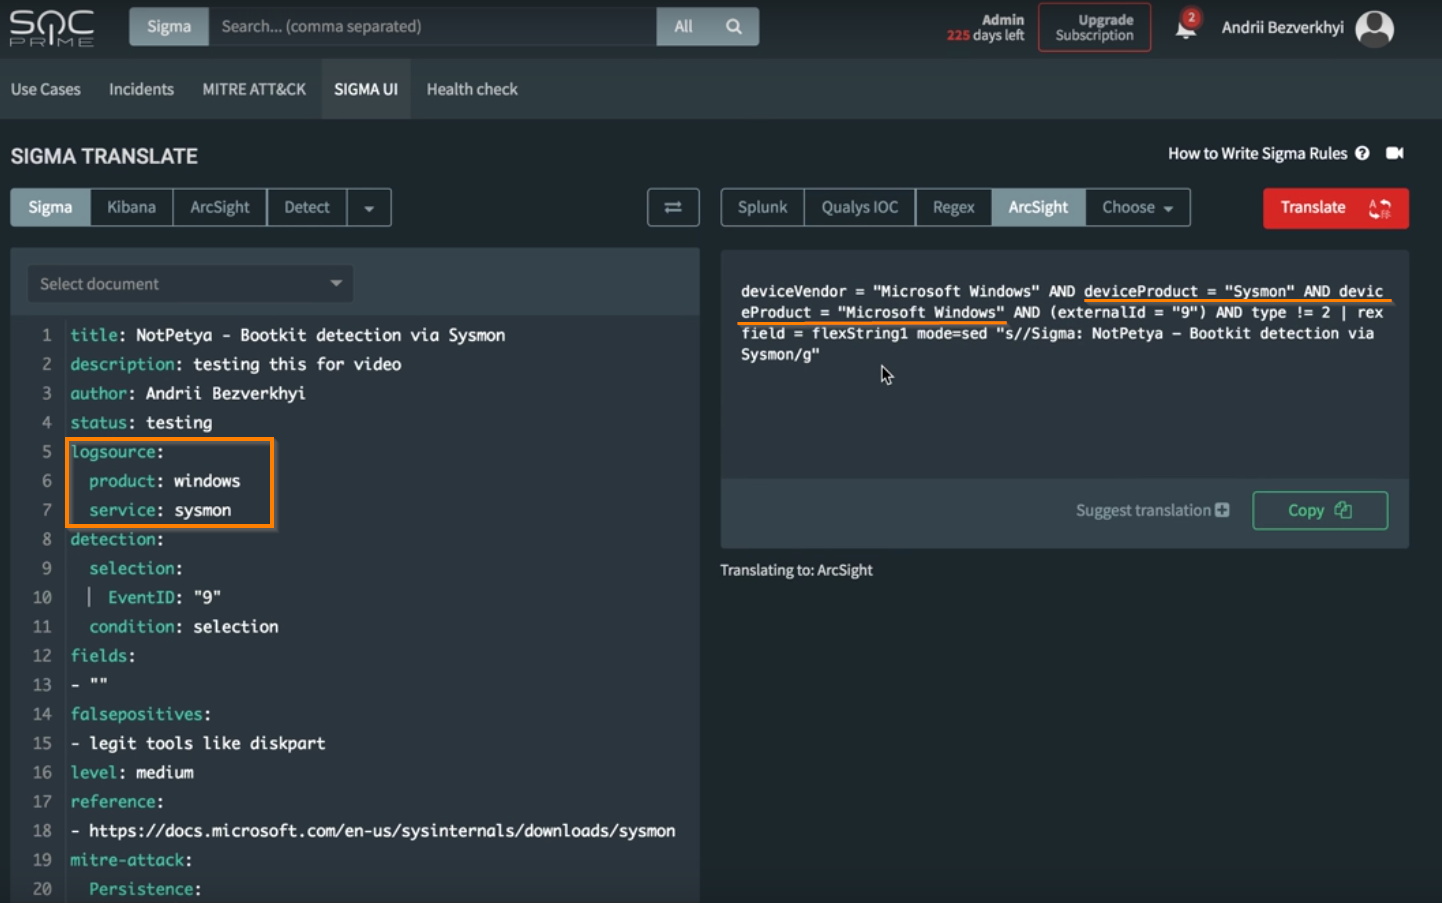This screenshot has height=903, width=1442.
Task: Open the Choose target dropdown
Action: (x=1137, y=207)
